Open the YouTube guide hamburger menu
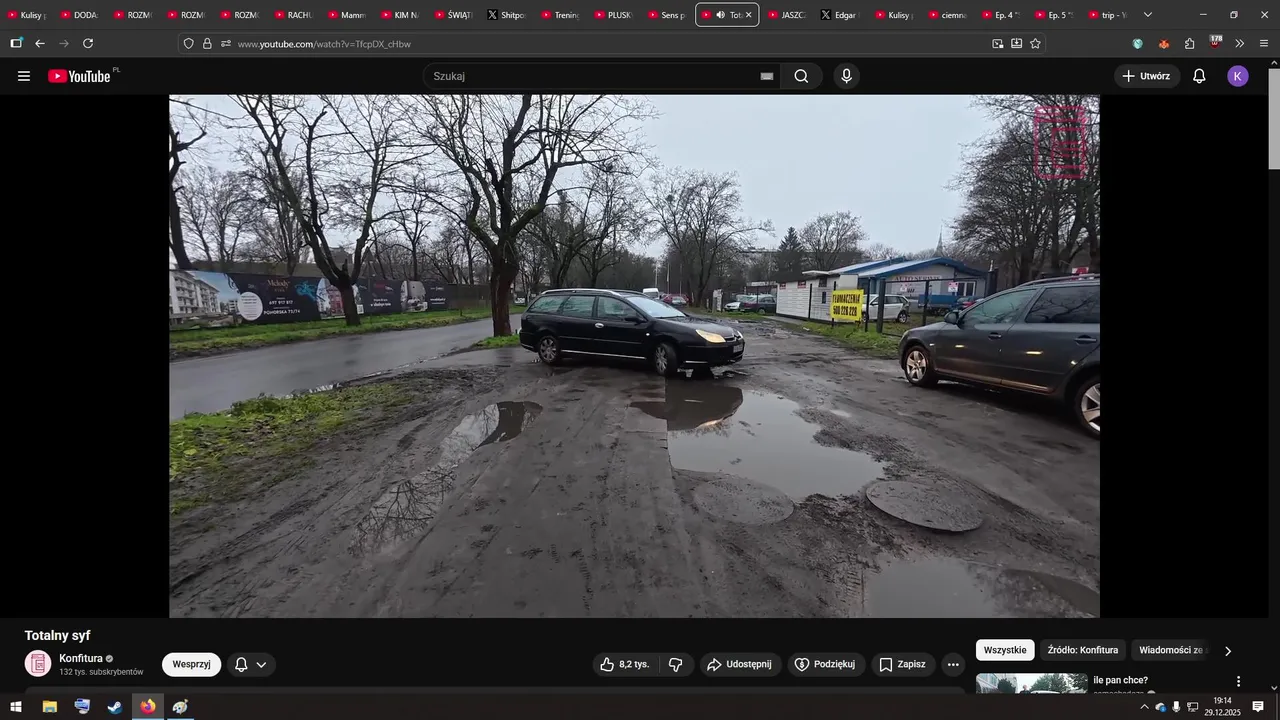Viewport: 1280px width, 720px height. (24, 76)
